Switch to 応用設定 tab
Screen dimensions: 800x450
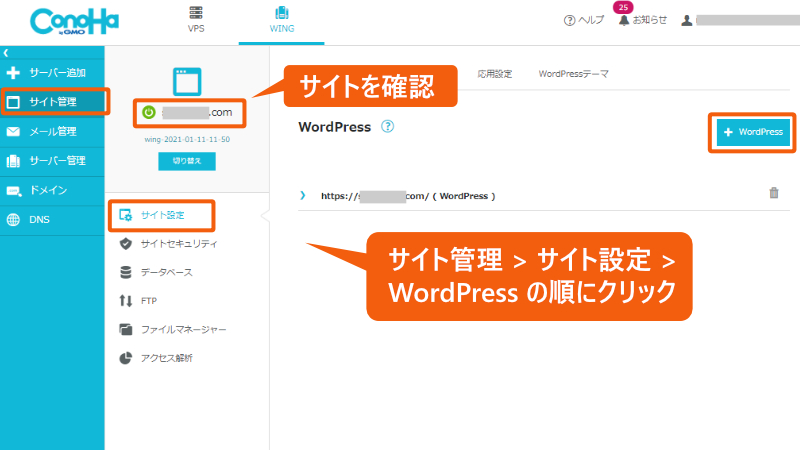tap(494, 74)
